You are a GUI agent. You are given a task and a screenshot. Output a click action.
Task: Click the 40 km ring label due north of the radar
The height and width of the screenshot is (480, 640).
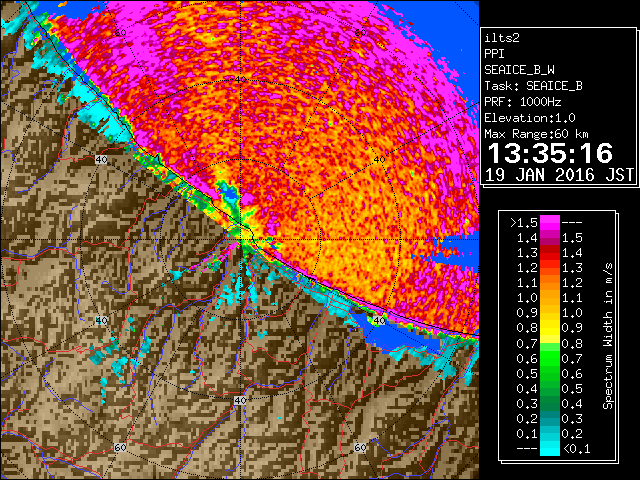tap(240, 80)
